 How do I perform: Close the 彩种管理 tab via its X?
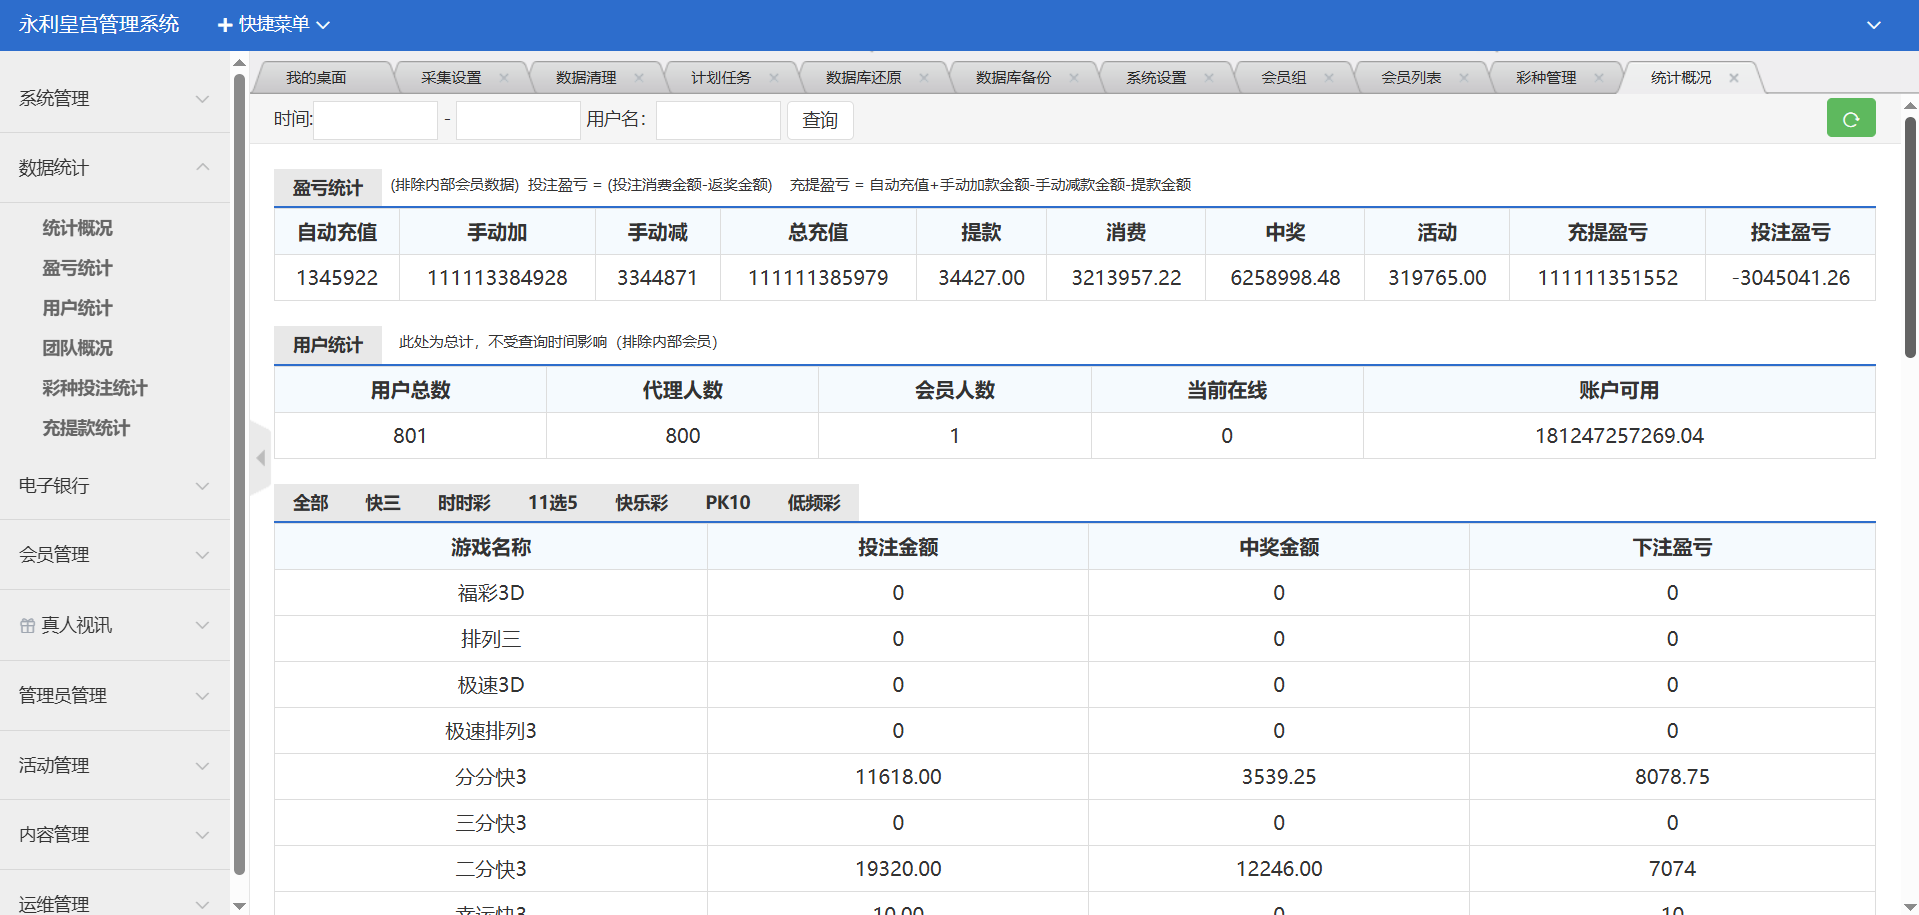pyautogui.click(x=1599, y=78)
